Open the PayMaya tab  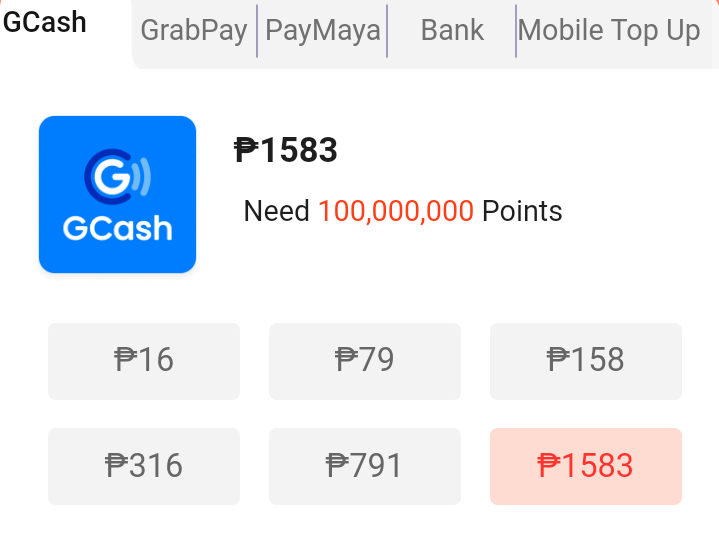coord(322,31)
